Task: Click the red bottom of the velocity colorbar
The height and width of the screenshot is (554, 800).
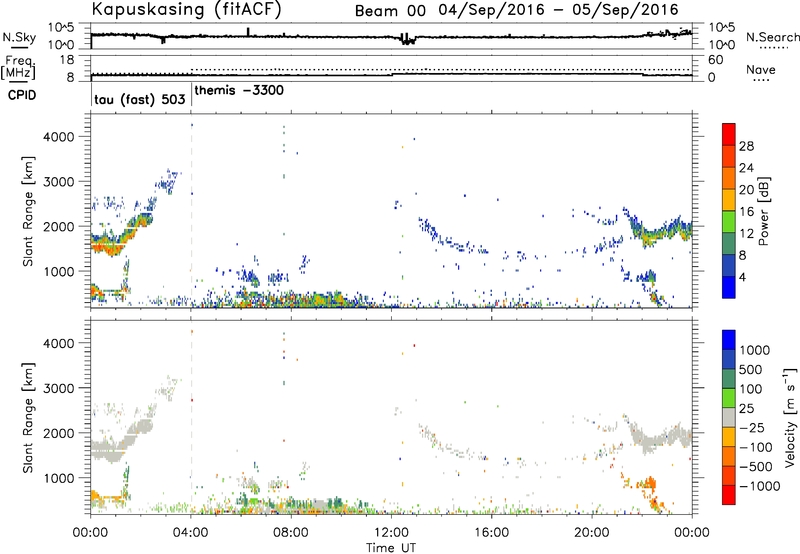Action: [729, 495]
